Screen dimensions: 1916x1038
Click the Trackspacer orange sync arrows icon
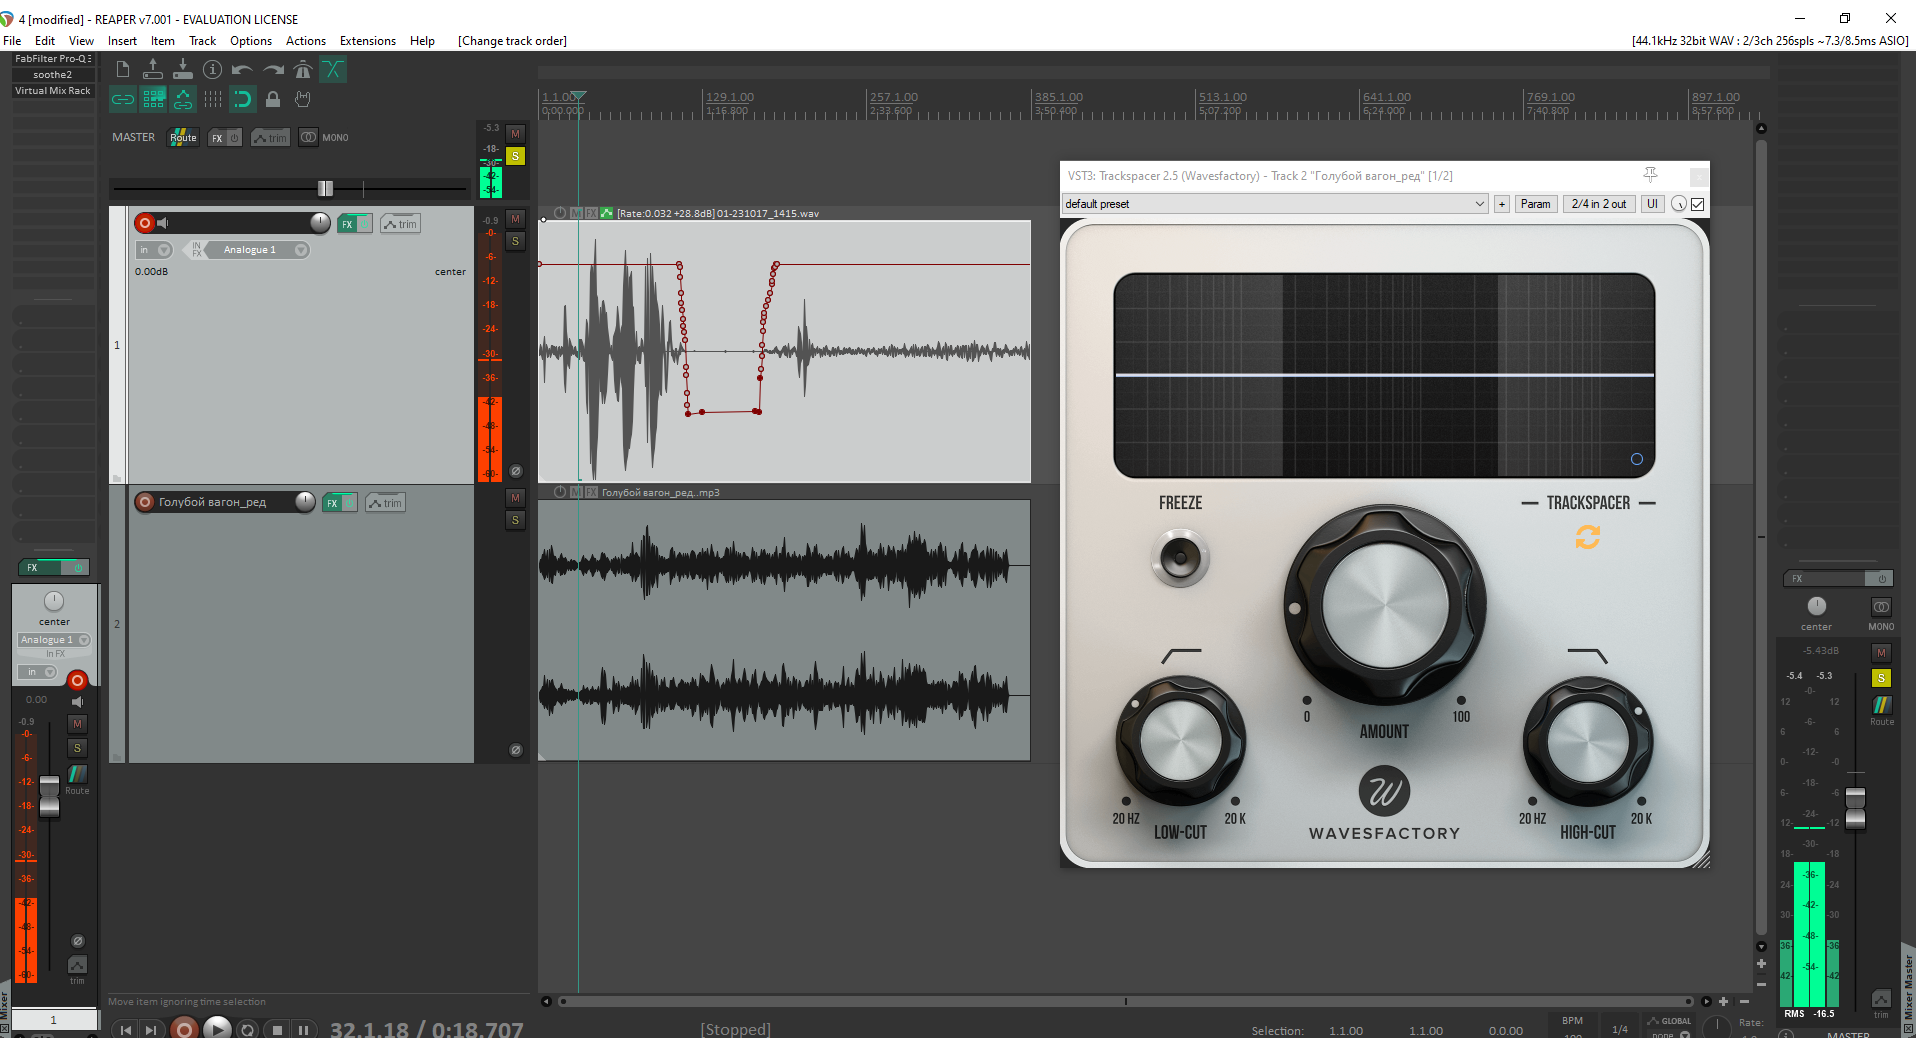(x=1587, y=538)
